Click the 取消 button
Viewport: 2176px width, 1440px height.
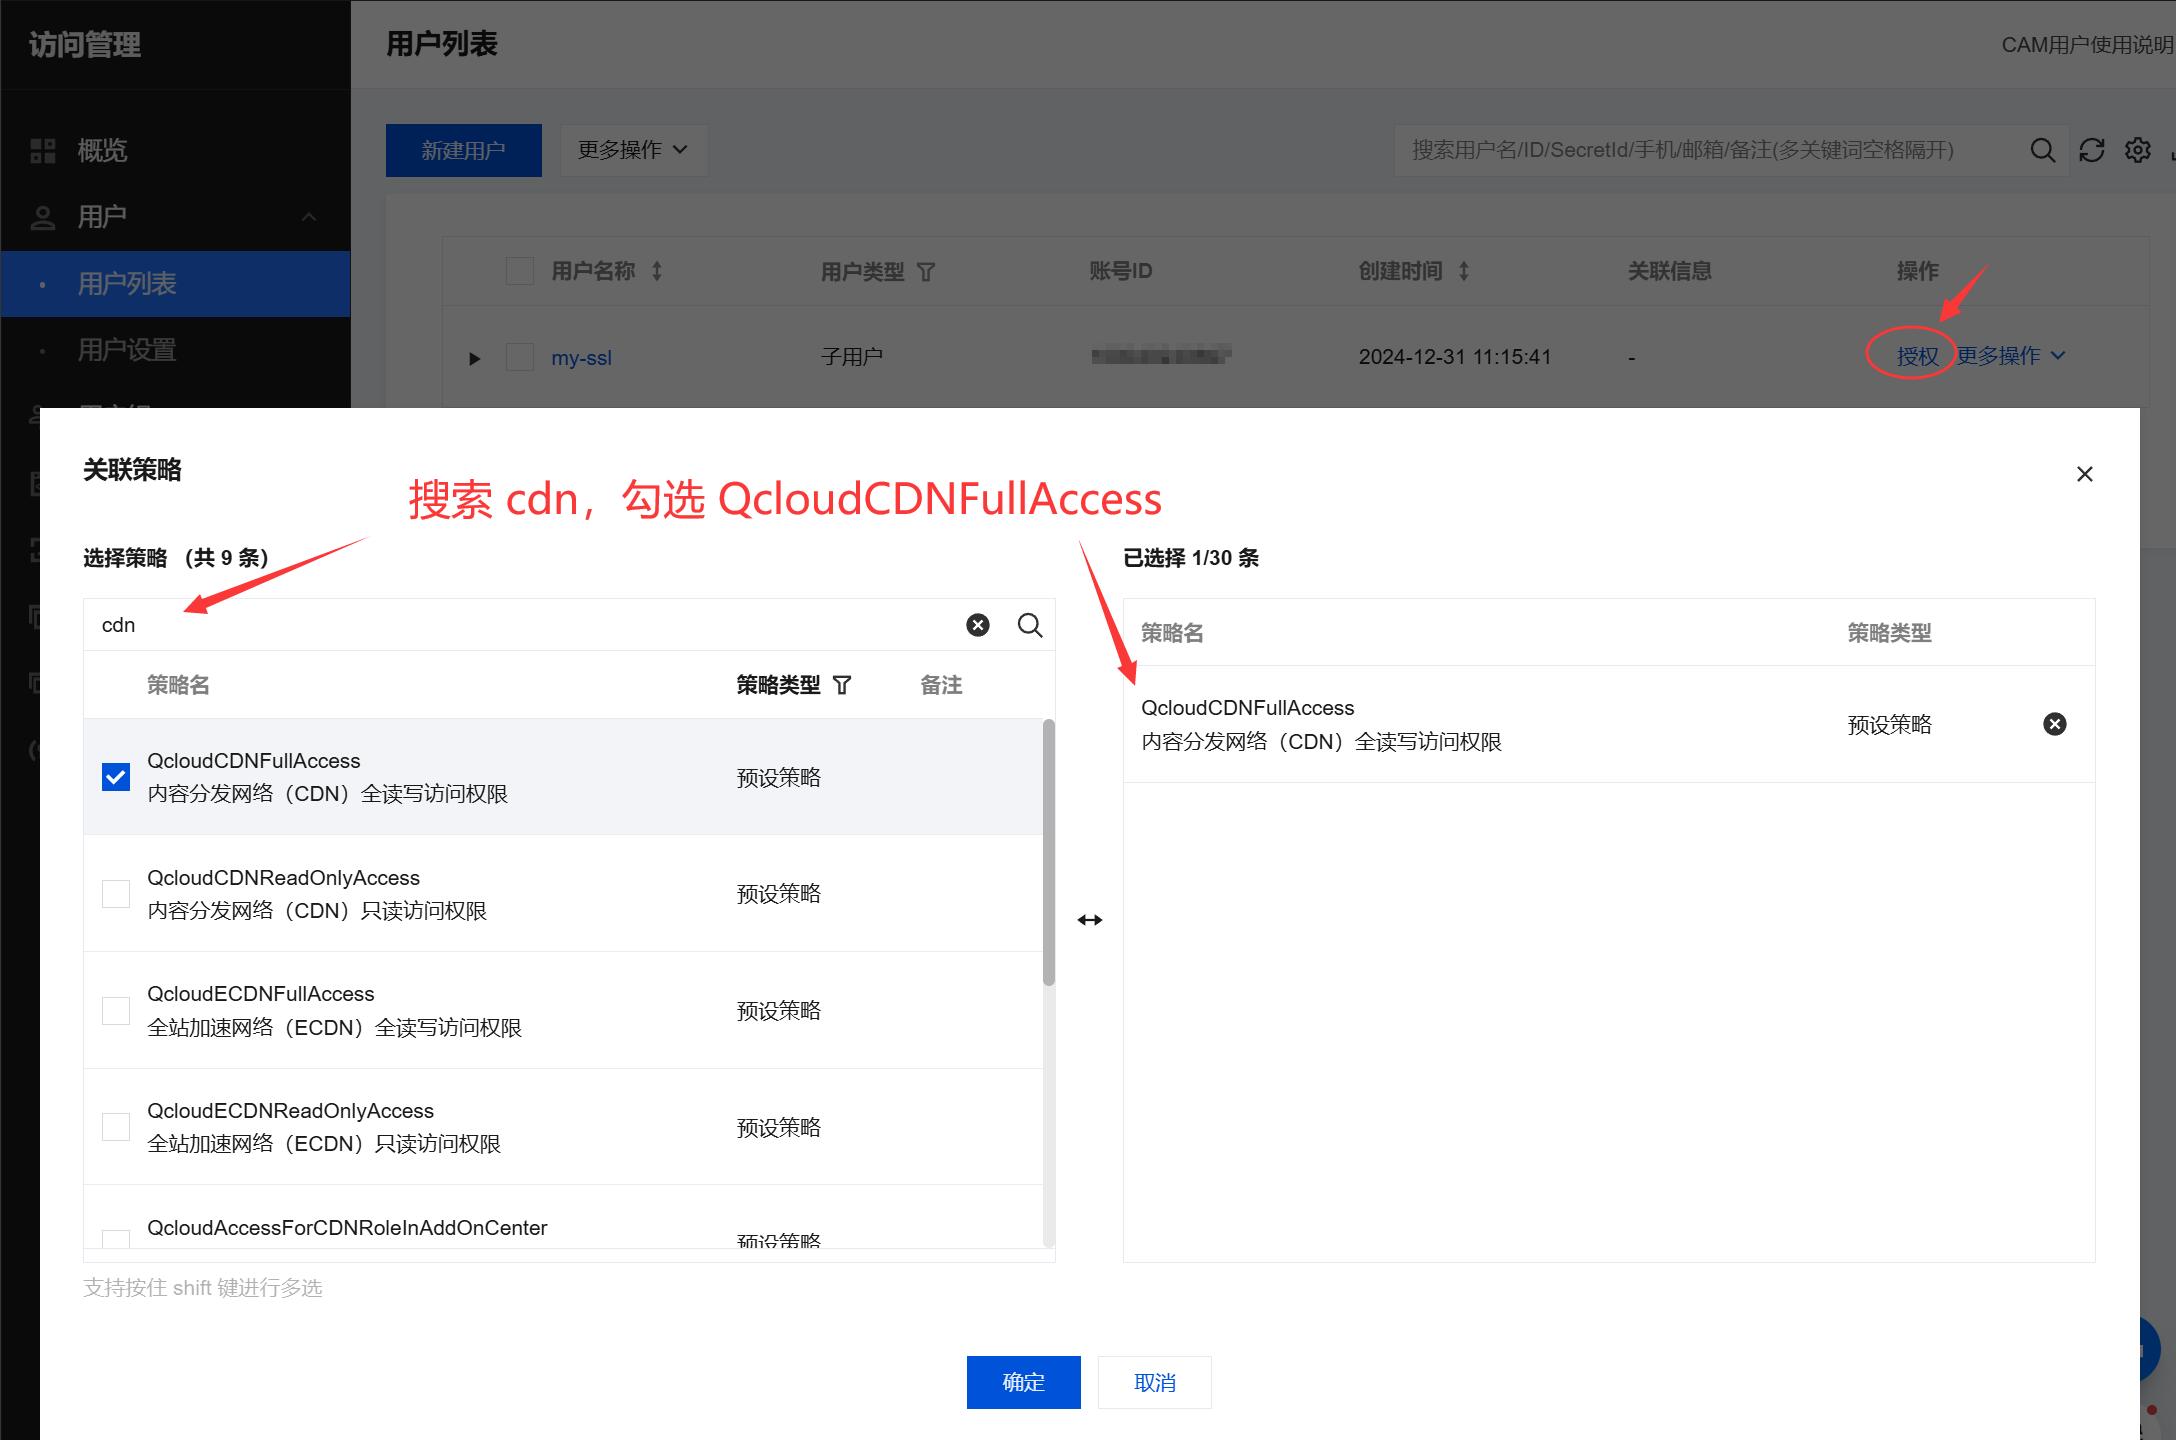1154,1382
